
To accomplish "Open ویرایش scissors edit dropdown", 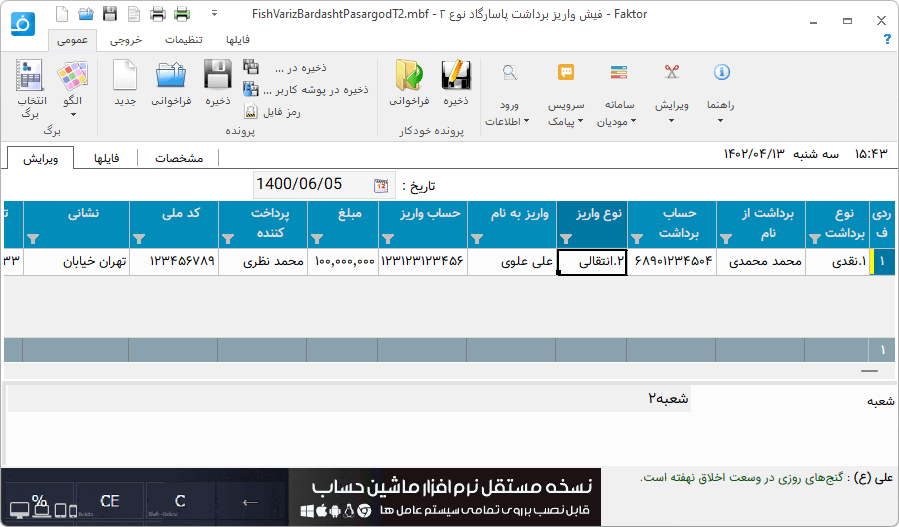I will tap(671, 95).
